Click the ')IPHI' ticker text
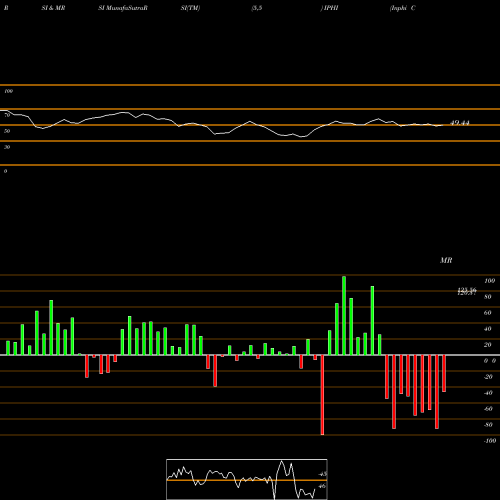Image resolution: width=500 pixels, height=500 pixels. click(x=329, y=8)
